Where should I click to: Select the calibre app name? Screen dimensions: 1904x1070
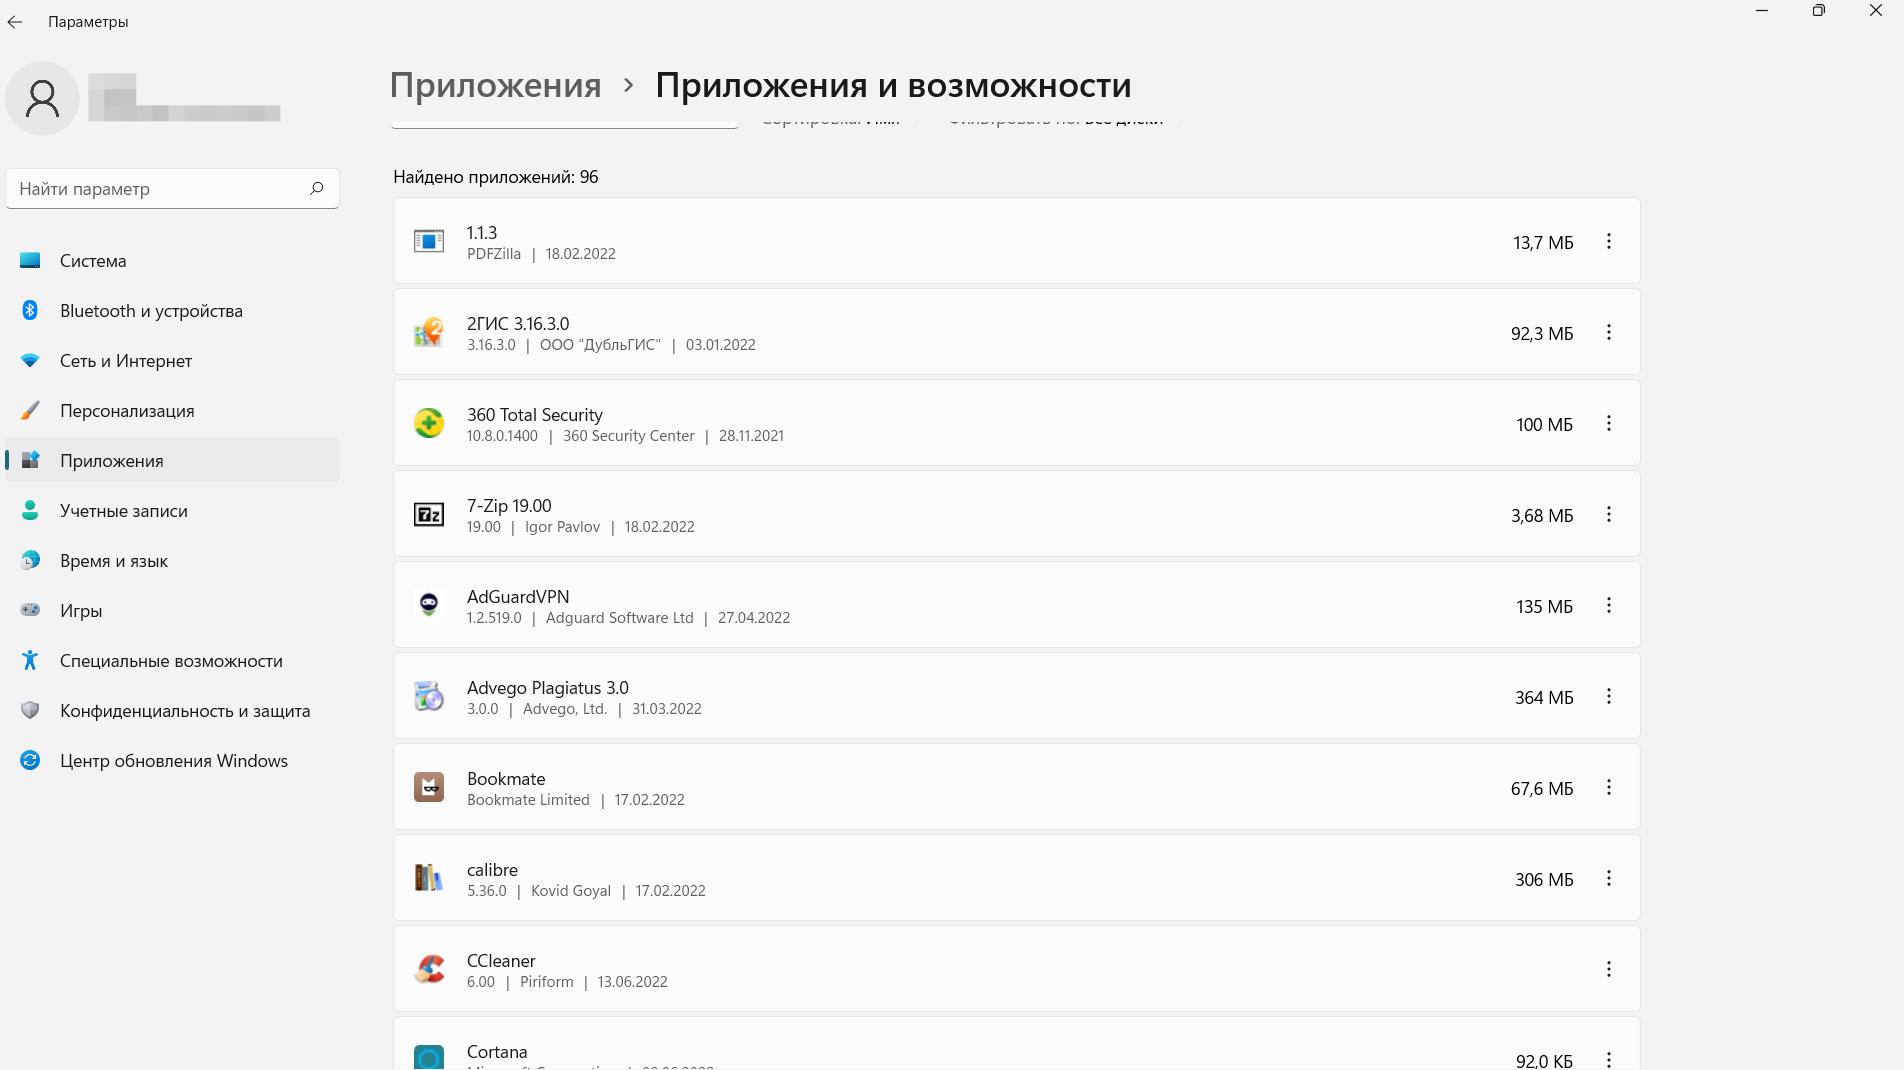point(492,869)
